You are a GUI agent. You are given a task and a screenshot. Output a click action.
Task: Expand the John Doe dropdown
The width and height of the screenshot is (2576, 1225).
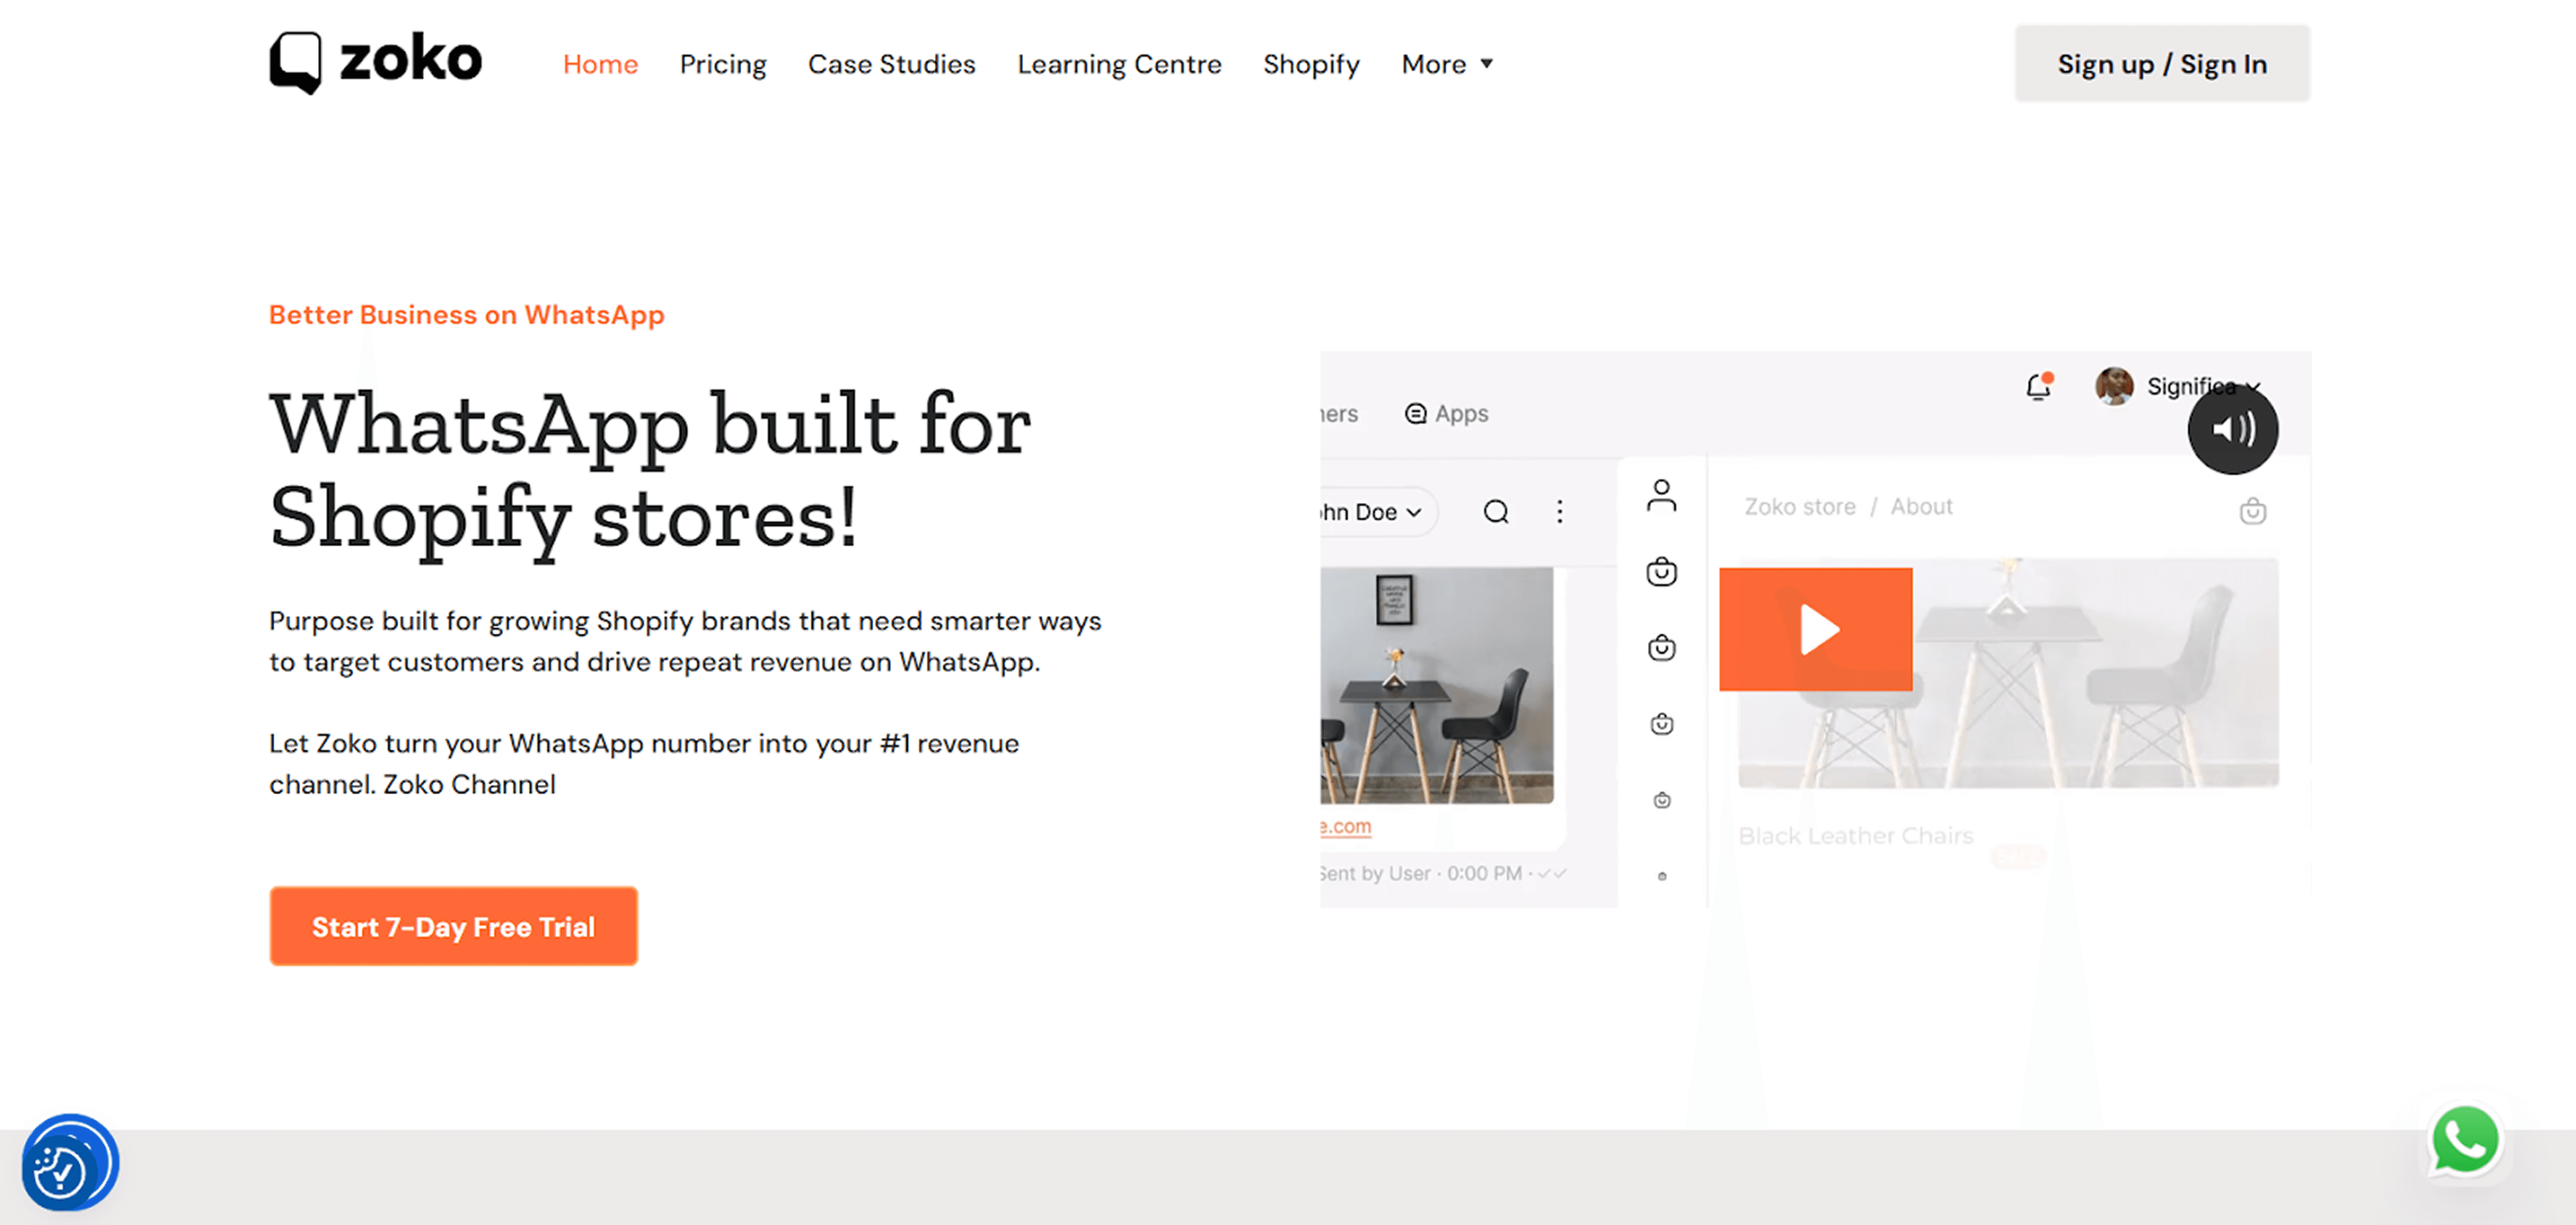[x=1378, y=512]
